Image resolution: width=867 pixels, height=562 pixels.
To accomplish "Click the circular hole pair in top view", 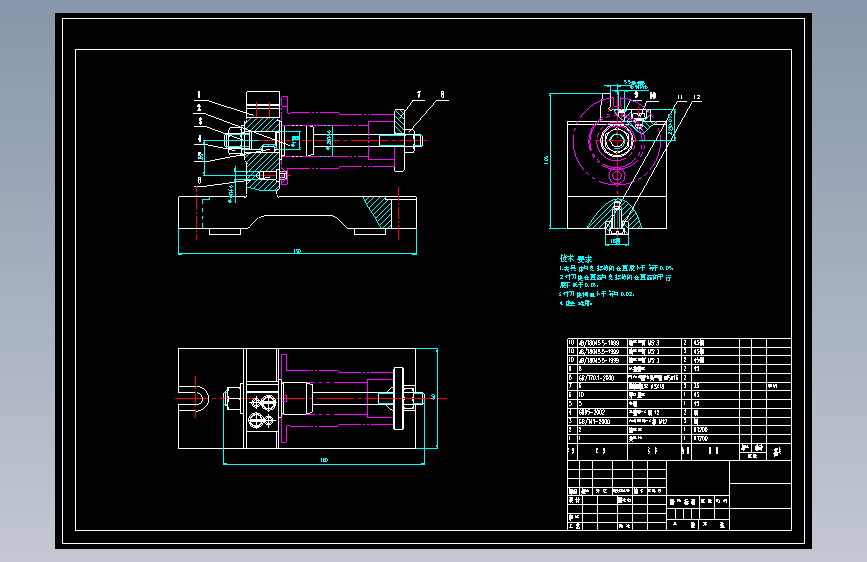I will (263, 411).
